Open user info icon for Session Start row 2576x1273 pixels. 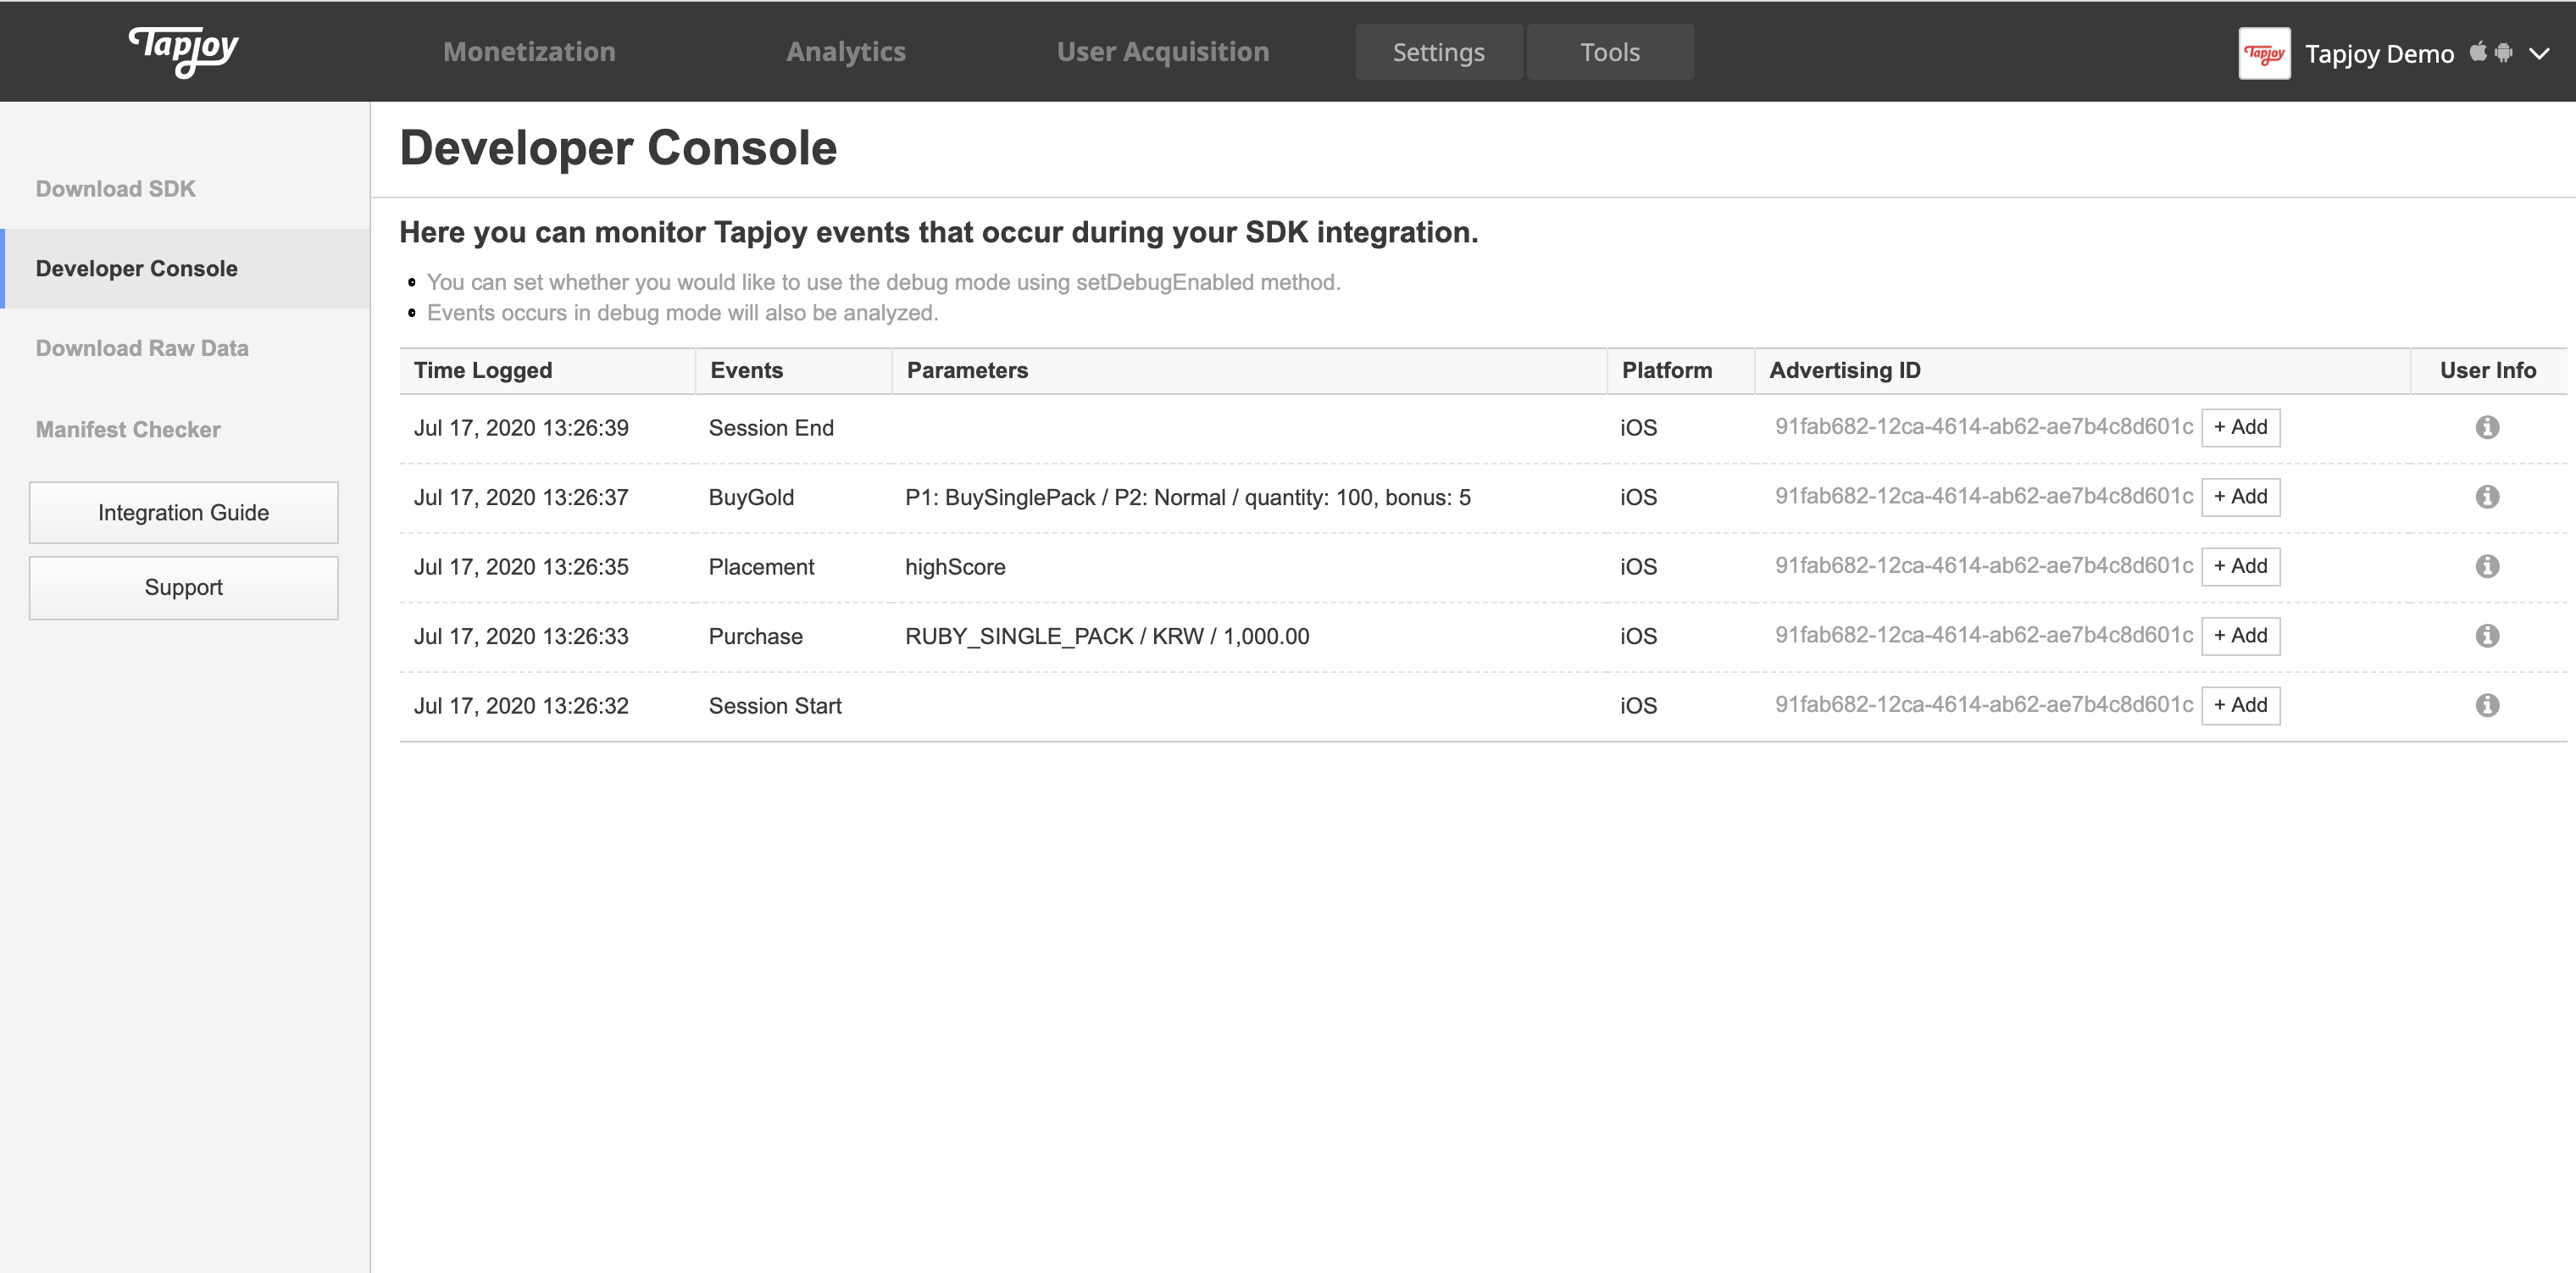point(2487,705)
